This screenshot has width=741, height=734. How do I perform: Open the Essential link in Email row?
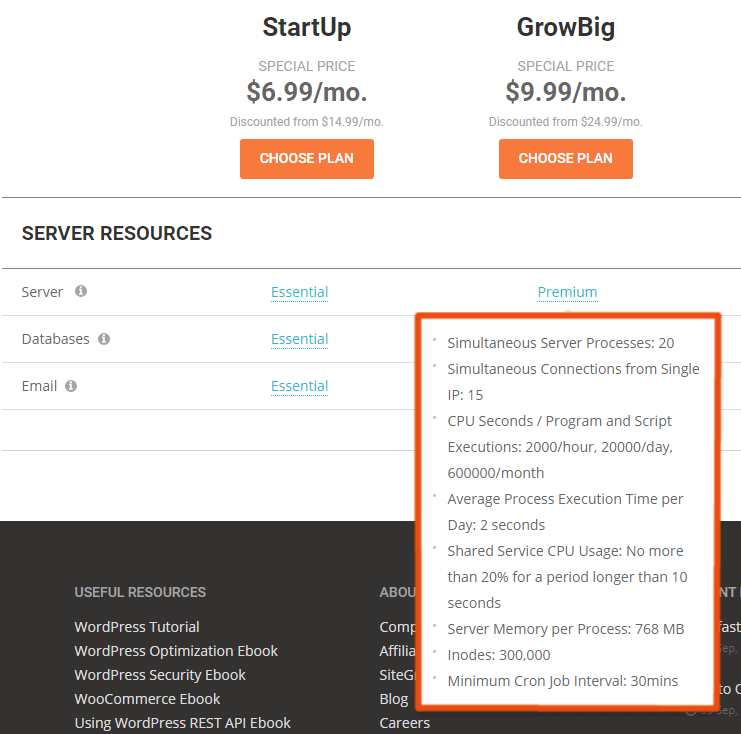click(300, 386)
